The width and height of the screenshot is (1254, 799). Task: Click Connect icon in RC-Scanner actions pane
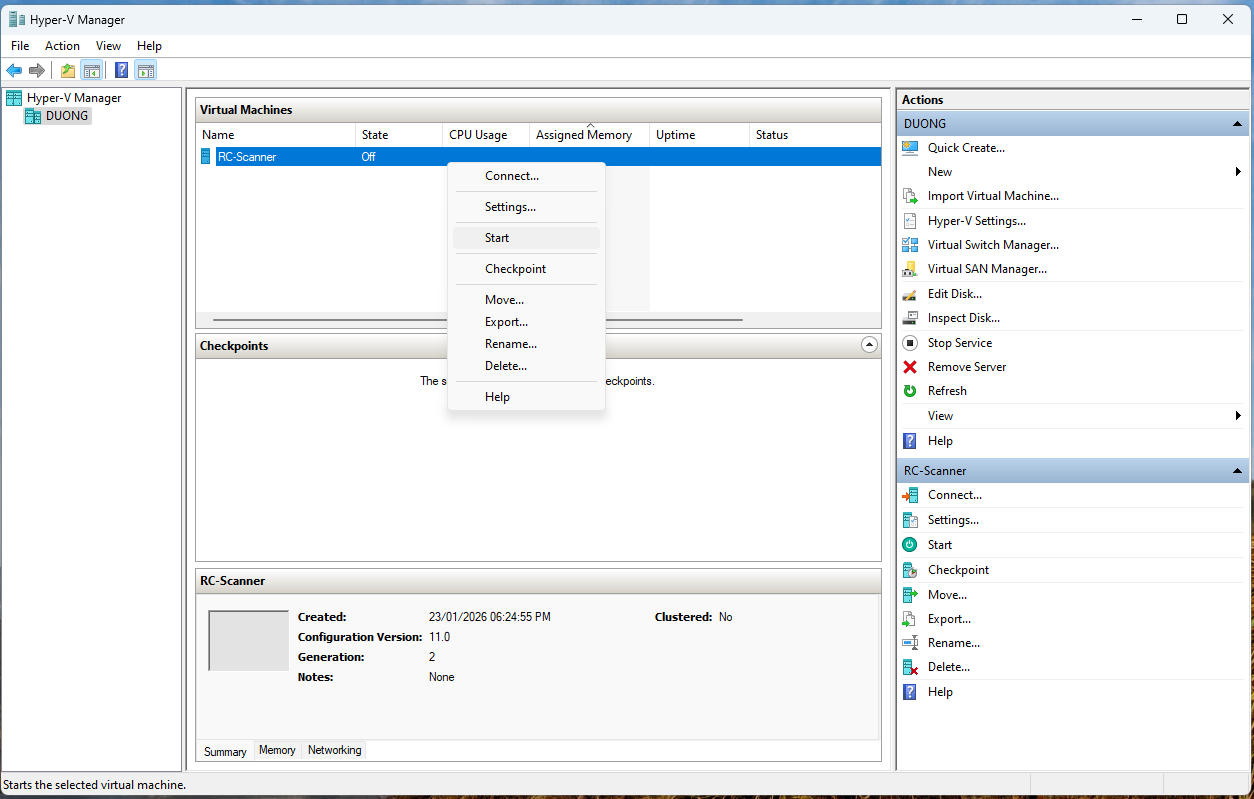coord(910,495)
